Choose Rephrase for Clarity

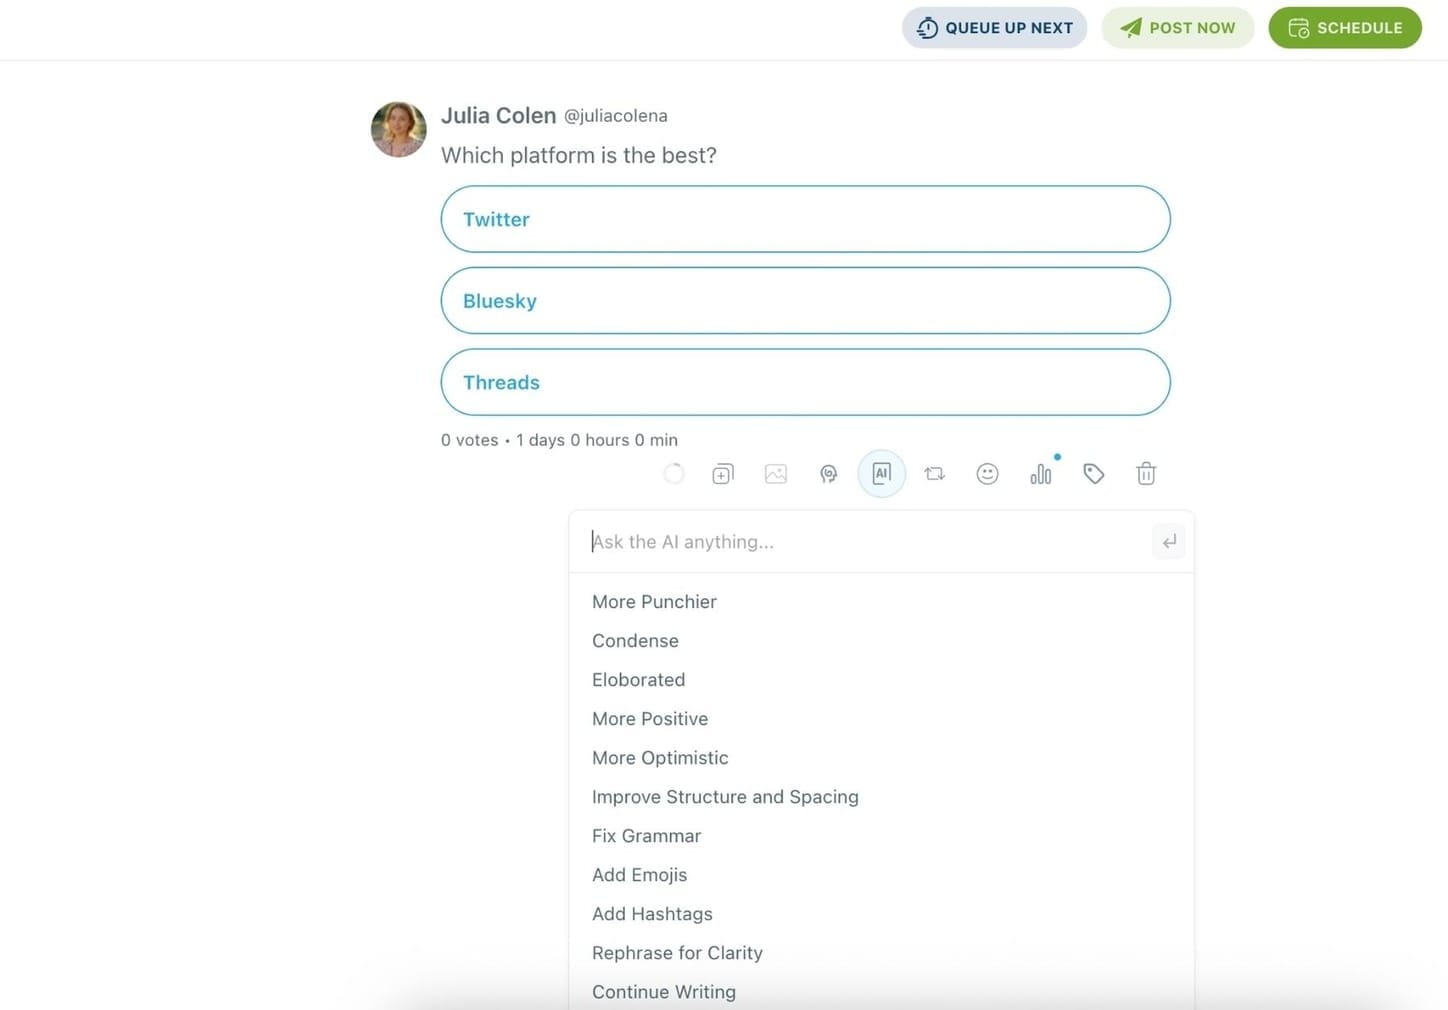677,952
